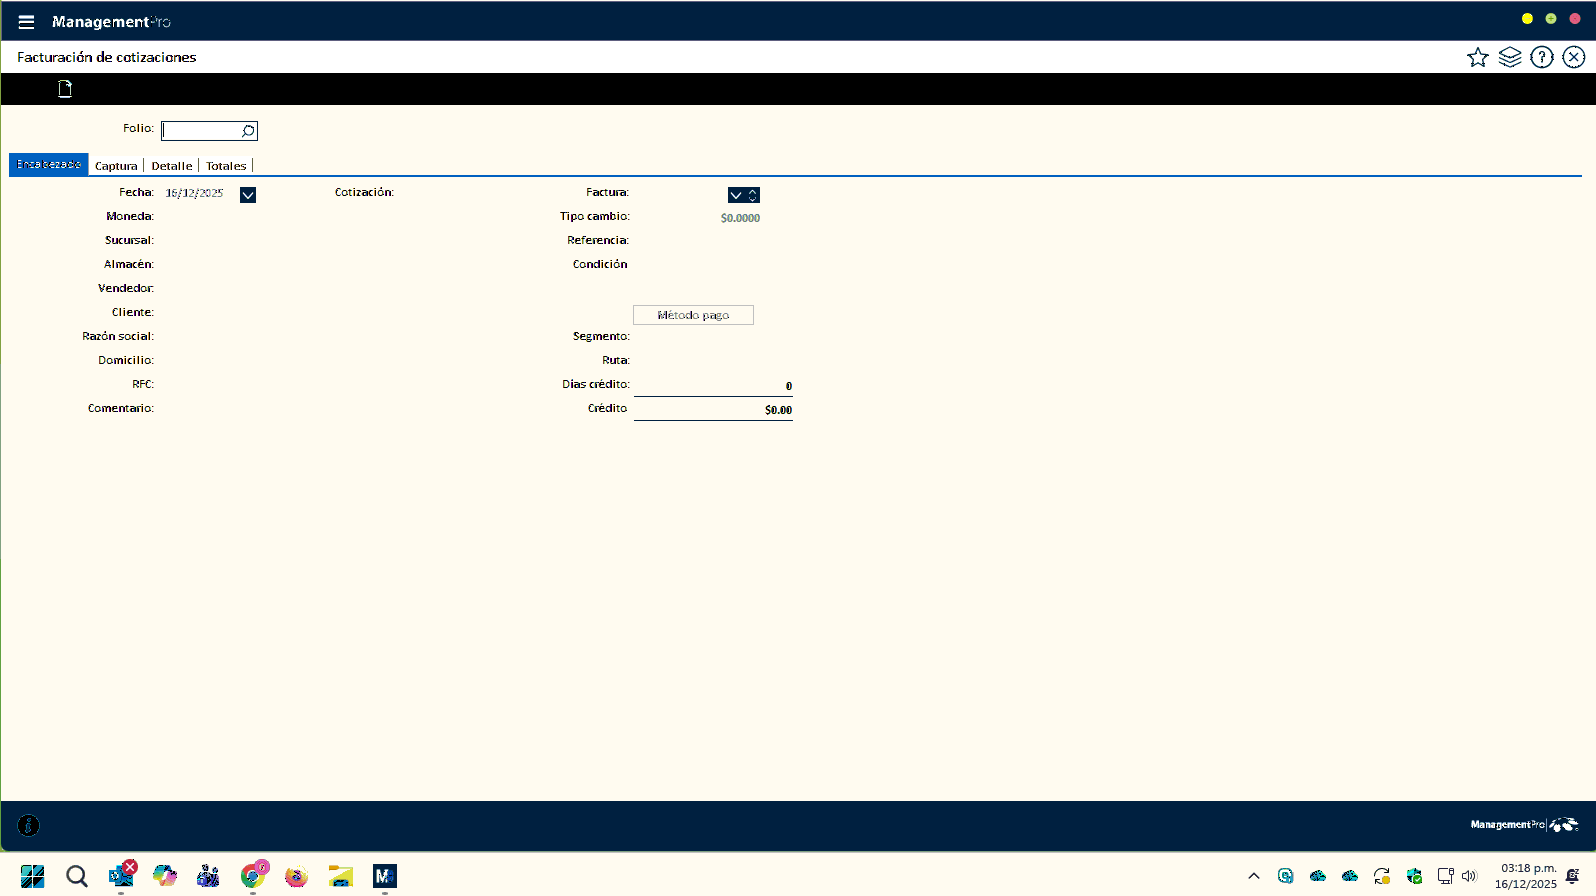The width and height of the screenshot is (1596, 896).
Task: Close Facturación de cotizaciones with X icon
Action: click(1573, 57)
